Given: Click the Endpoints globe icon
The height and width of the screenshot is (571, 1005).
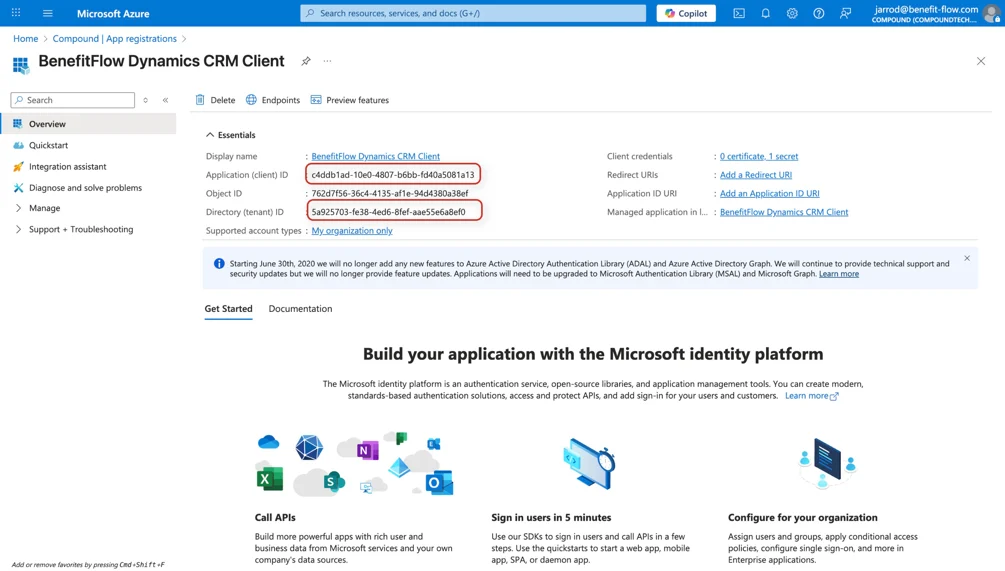Looking at the screenshot, I should tap(251, 99).
